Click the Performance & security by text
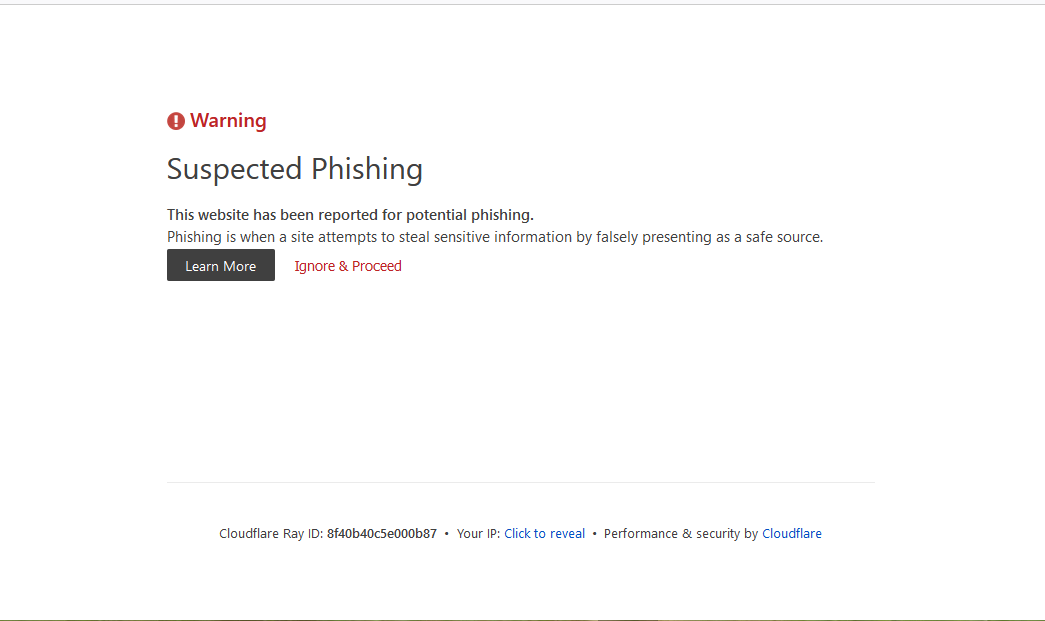The width and height of the screenshot is (1045, 621). (680, 534)
